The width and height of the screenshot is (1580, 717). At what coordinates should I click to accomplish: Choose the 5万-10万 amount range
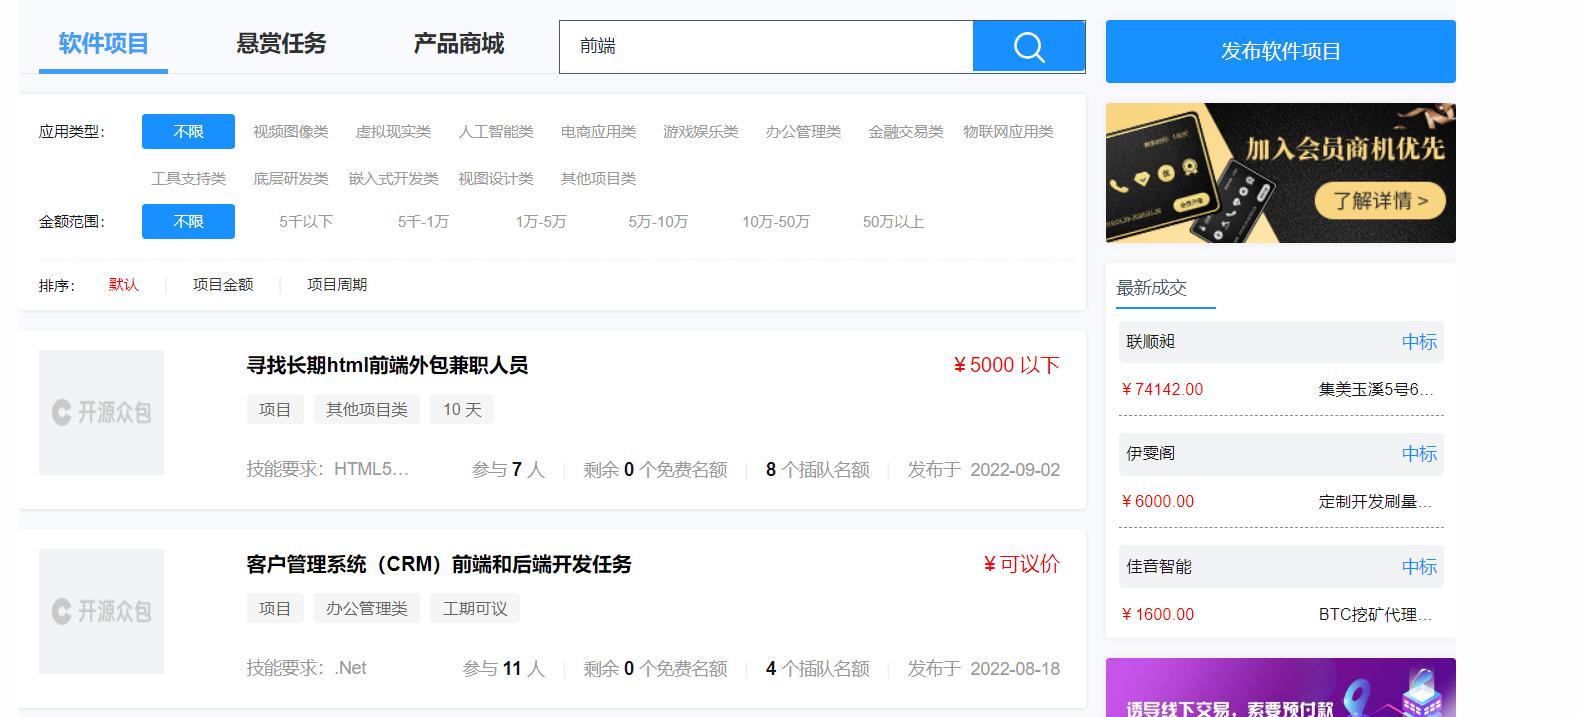[658, 222]
